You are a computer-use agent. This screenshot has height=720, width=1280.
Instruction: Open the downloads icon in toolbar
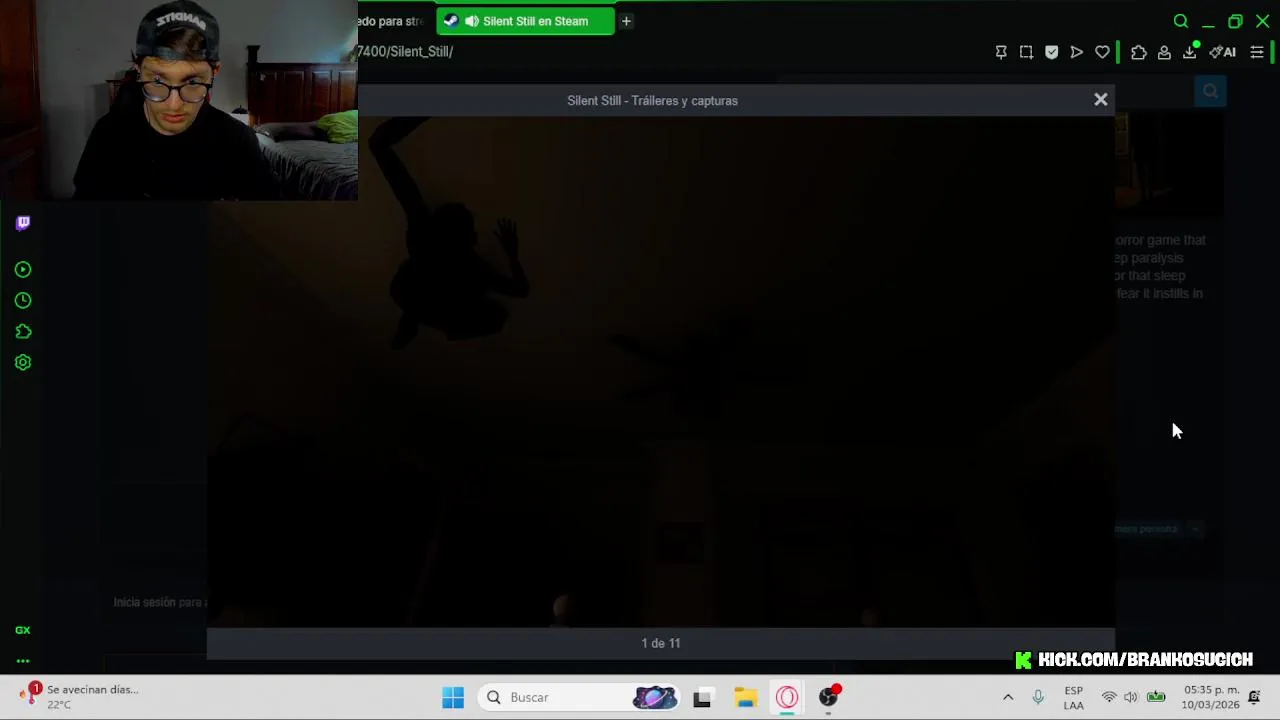(1190, 52)
